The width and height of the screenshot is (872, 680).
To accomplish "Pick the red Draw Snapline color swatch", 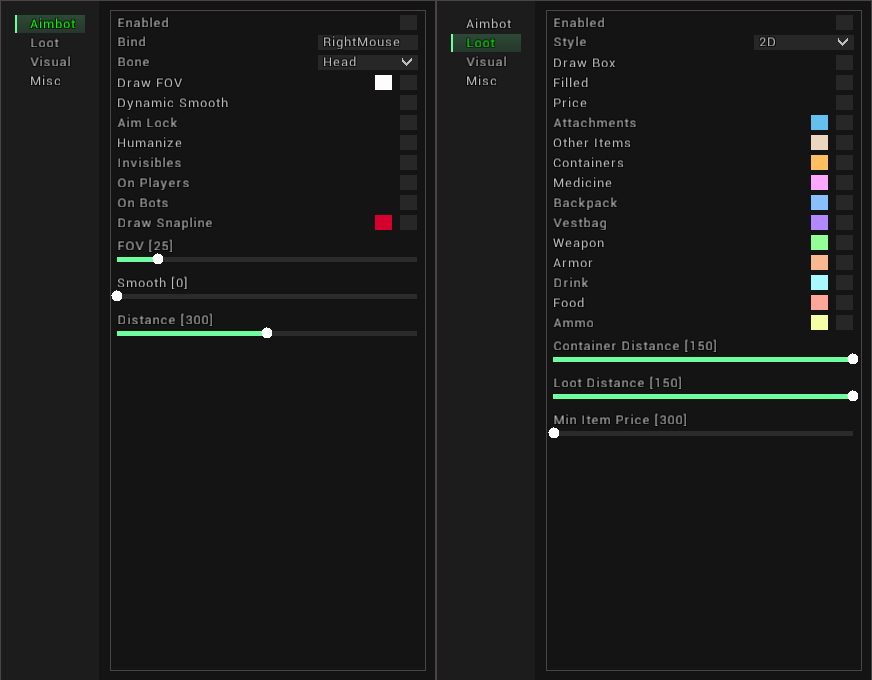I will [383, 223].
